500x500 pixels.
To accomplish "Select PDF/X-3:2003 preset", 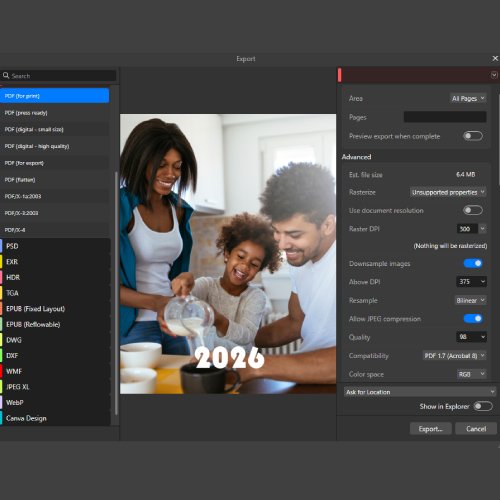I will pyautogui.click(x=55, y=213).
